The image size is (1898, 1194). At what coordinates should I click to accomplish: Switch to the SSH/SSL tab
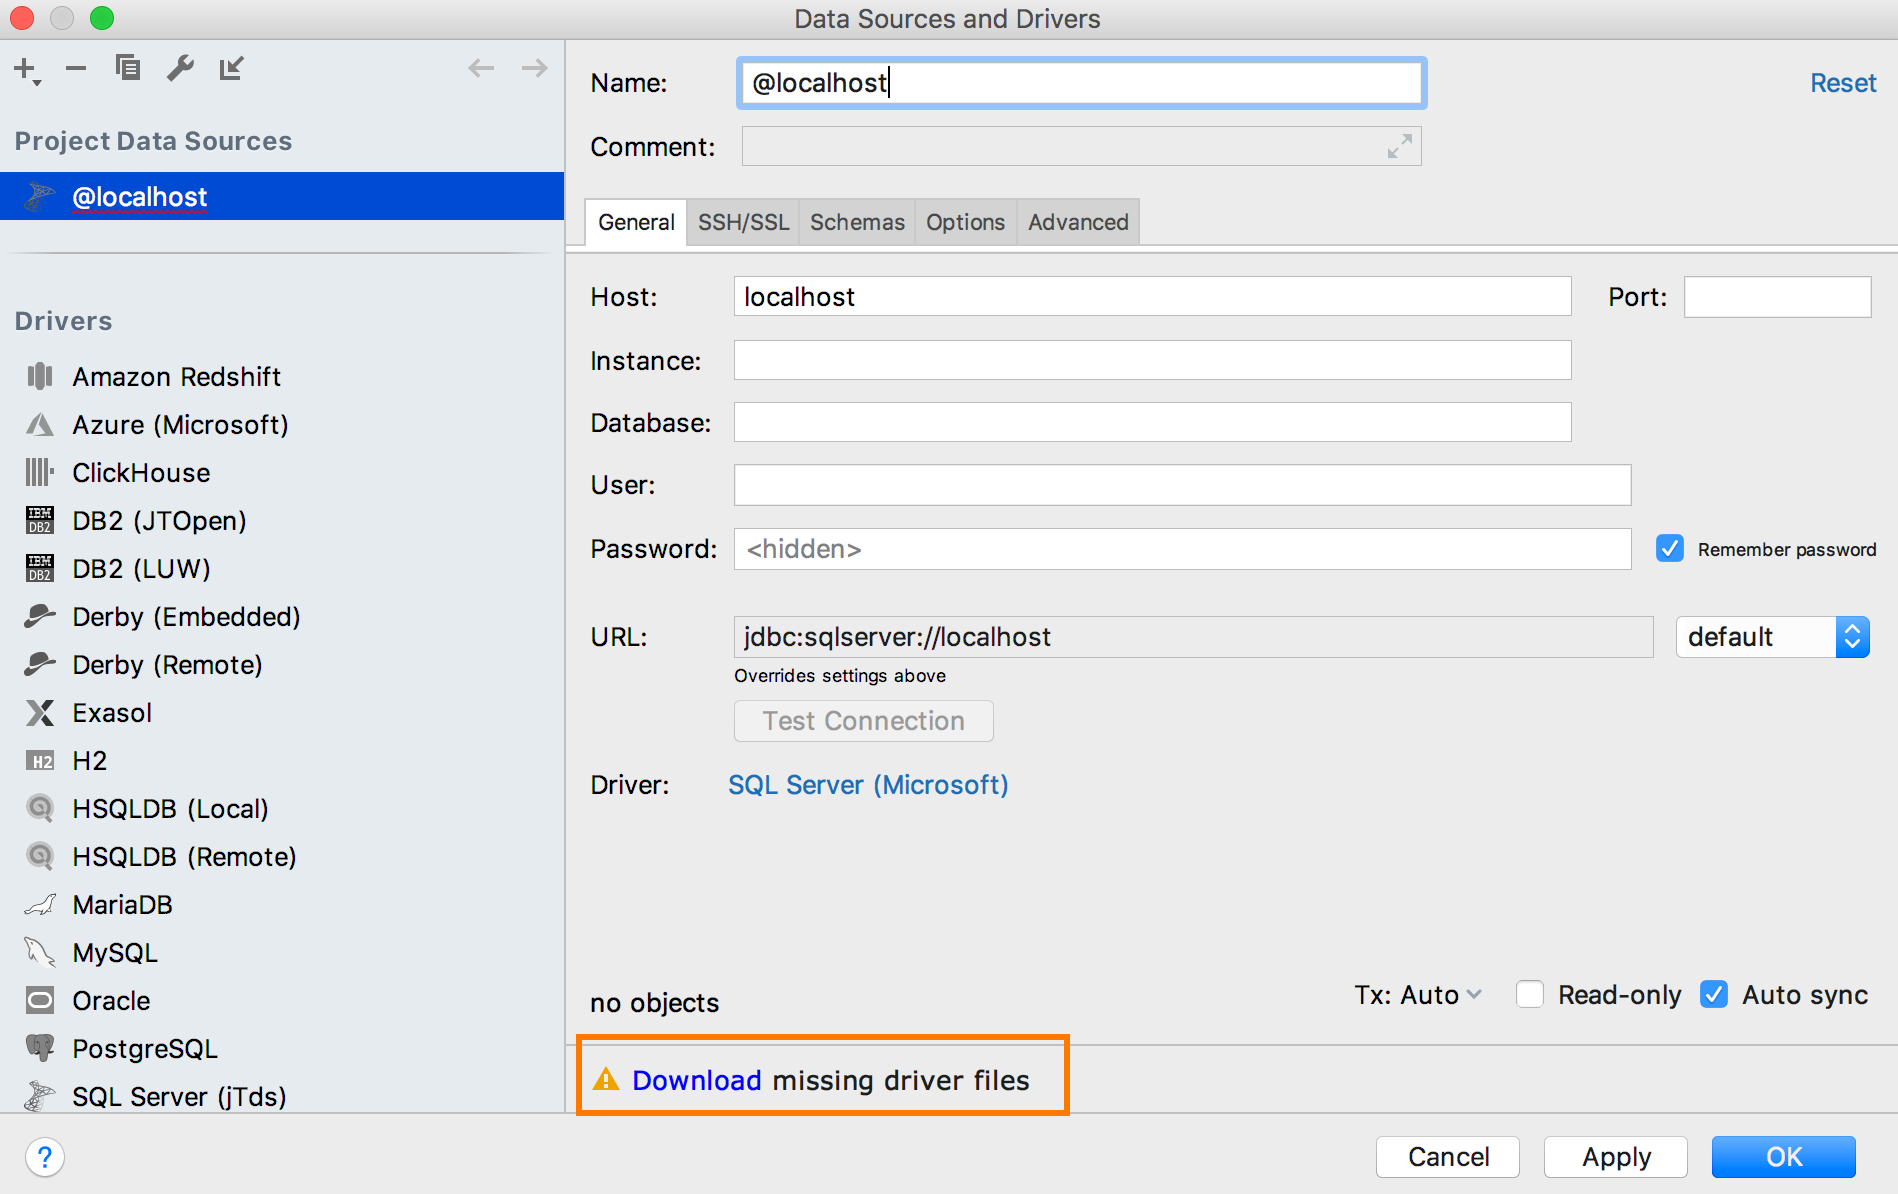pos(743,222)
